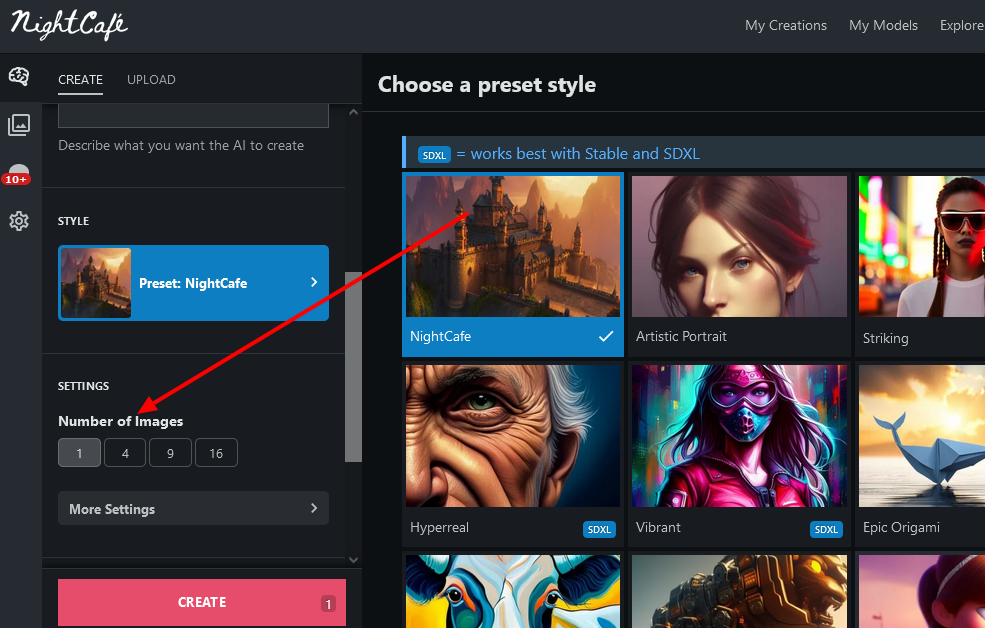
Task: Click the checkmark on NightCafe preset
Action: pyautogui.click(x=606, y=337)
